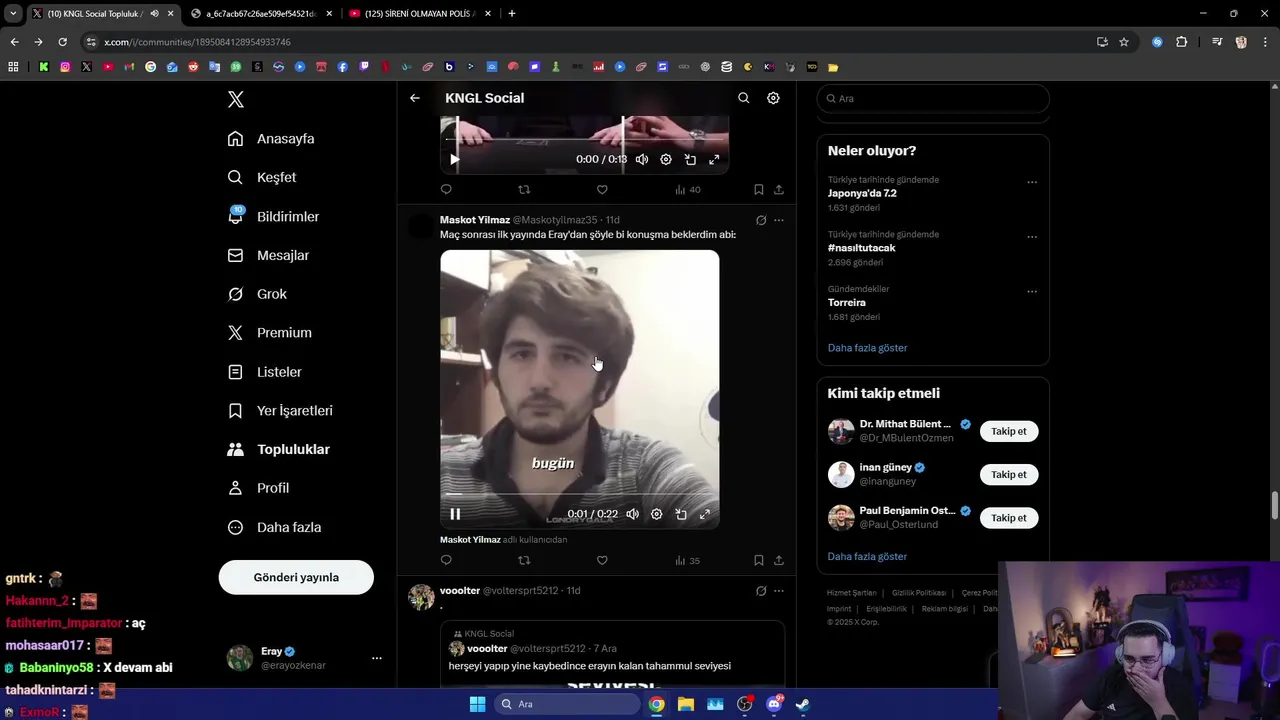View analytics of post with 35 views
The width and height of the screenshot is (1280, 720).
pos(687,560)
